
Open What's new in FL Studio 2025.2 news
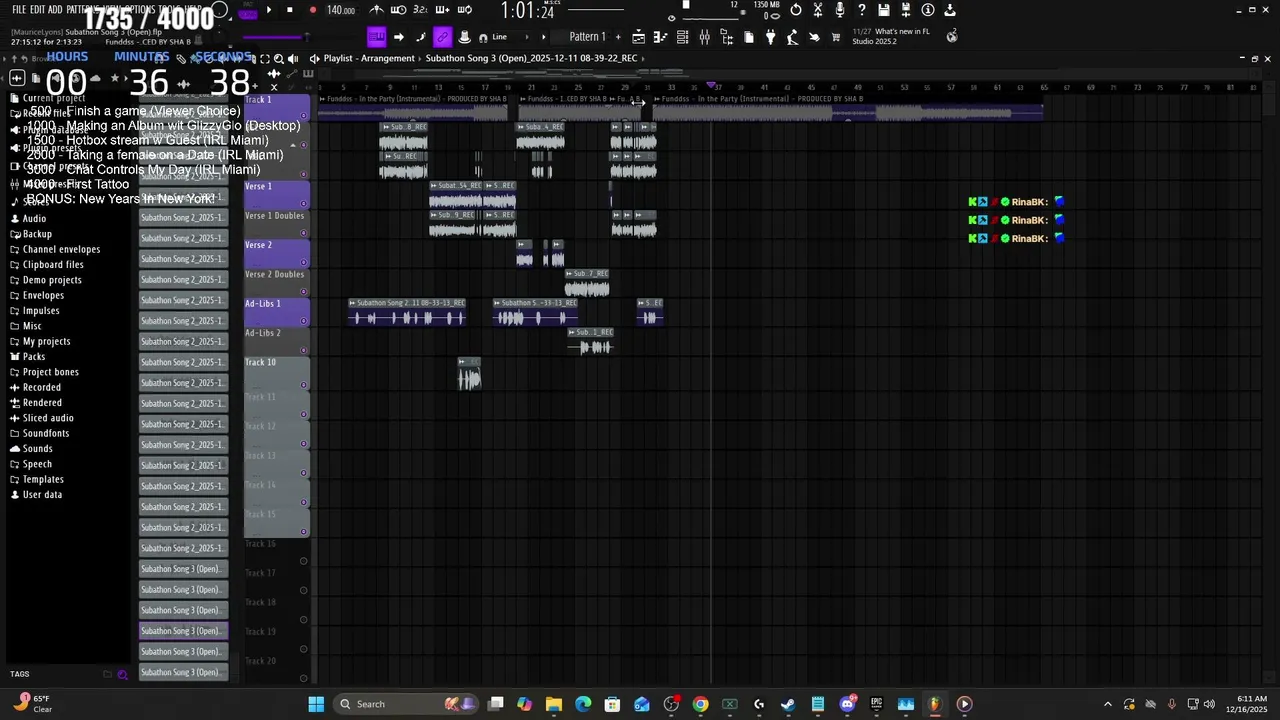pos(890,36)
